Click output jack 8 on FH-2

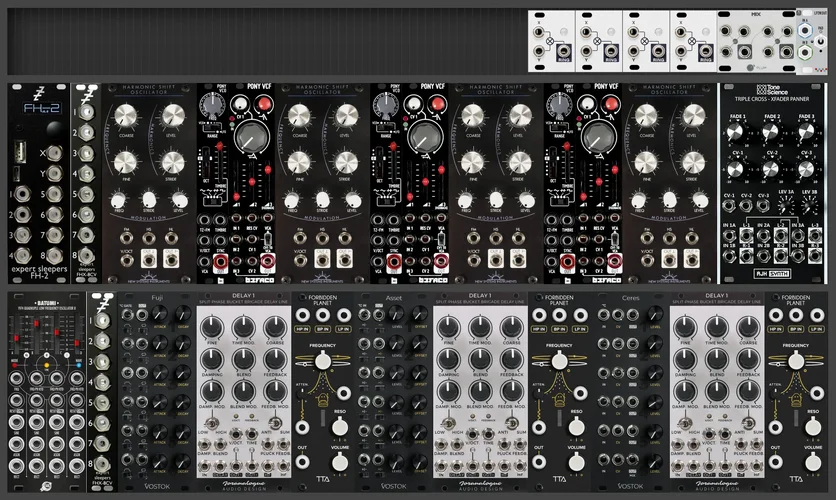click(54, 256)
